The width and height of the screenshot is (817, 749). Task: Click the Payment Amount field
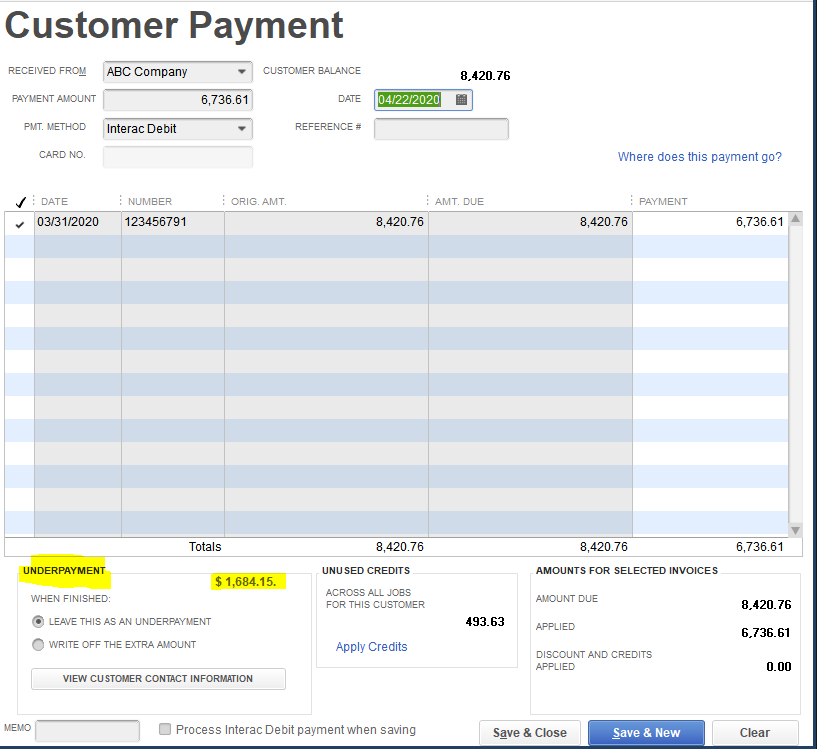178,100
